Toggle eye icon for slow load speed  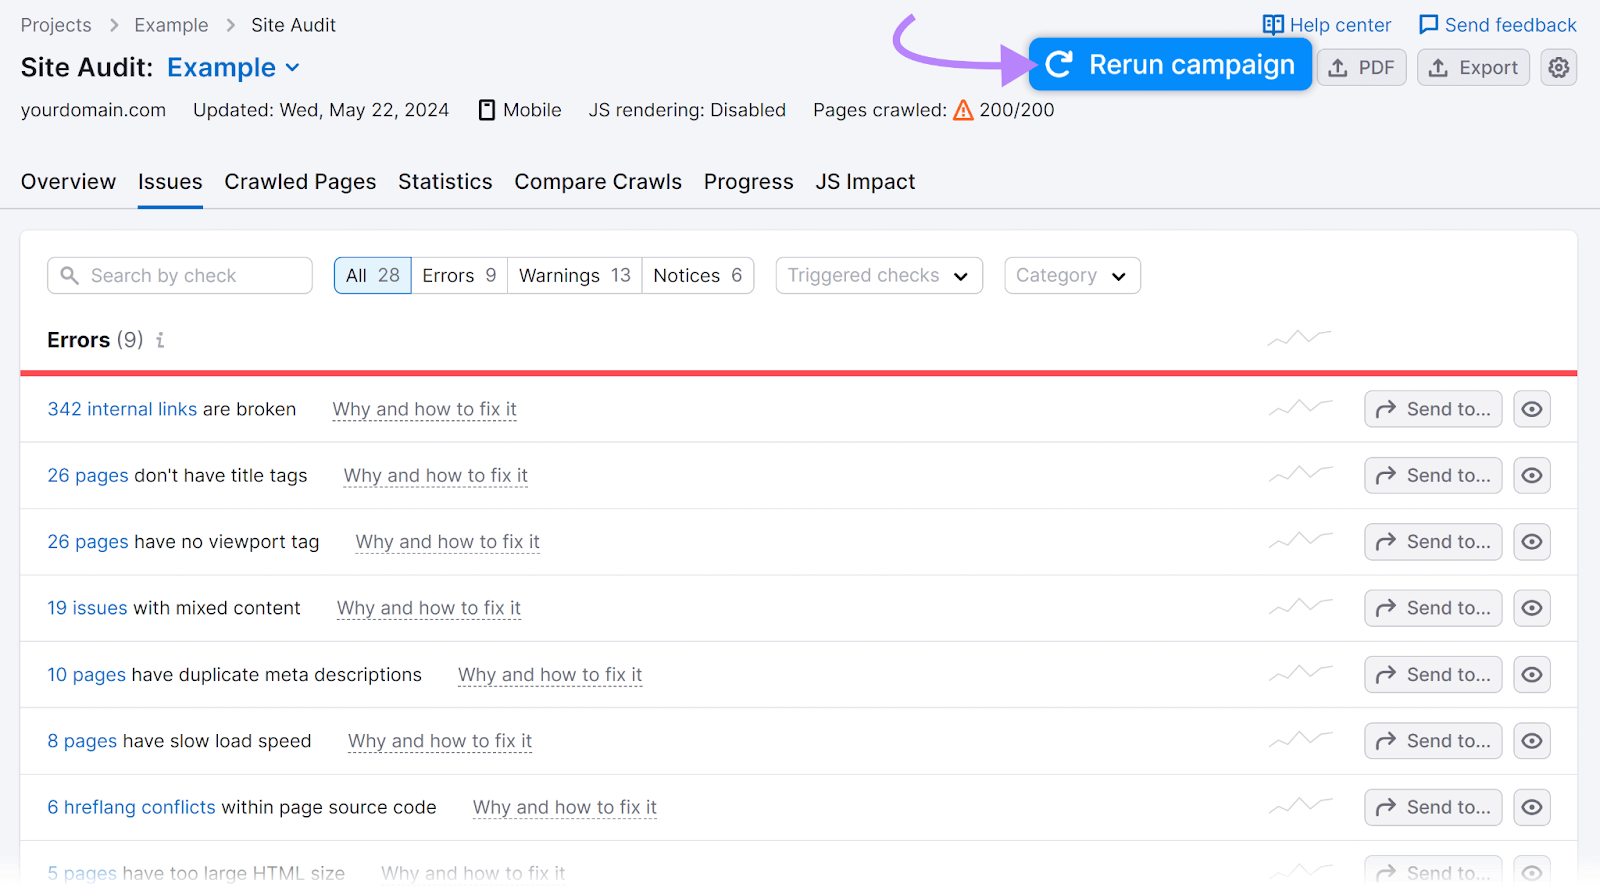pos(1531,741)
